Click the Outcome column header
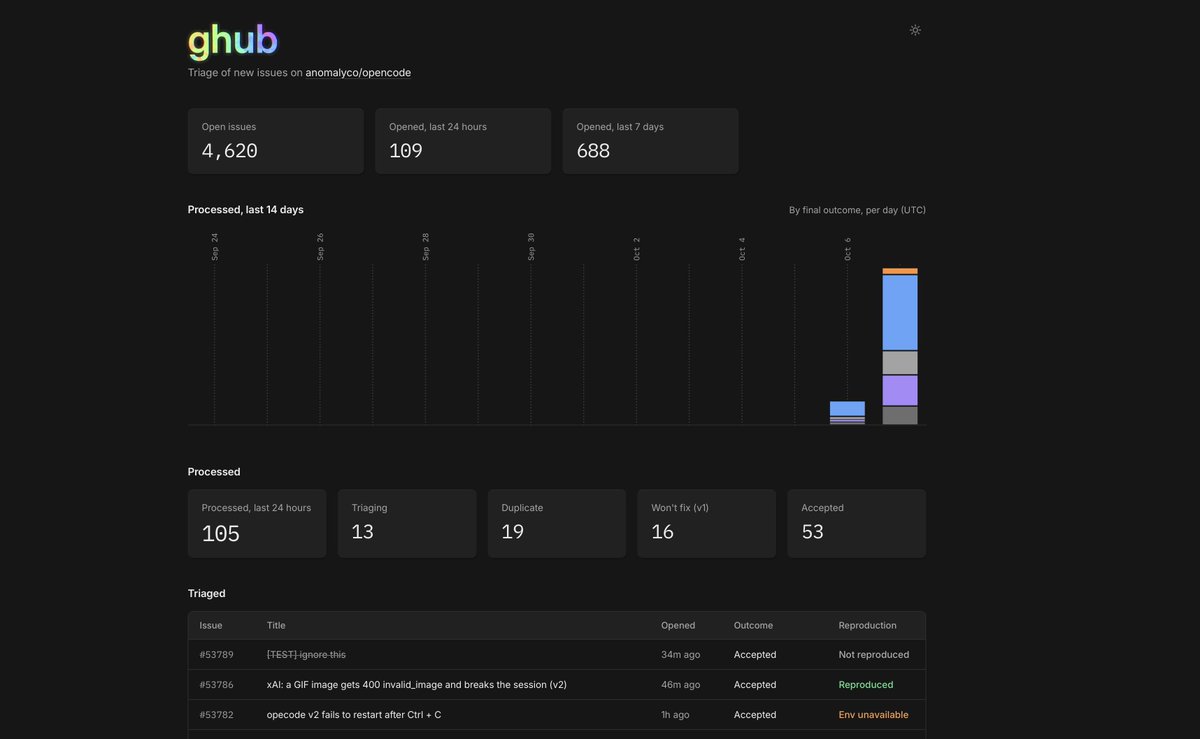The image size is (1200, 739). click(x=754, y=626)
